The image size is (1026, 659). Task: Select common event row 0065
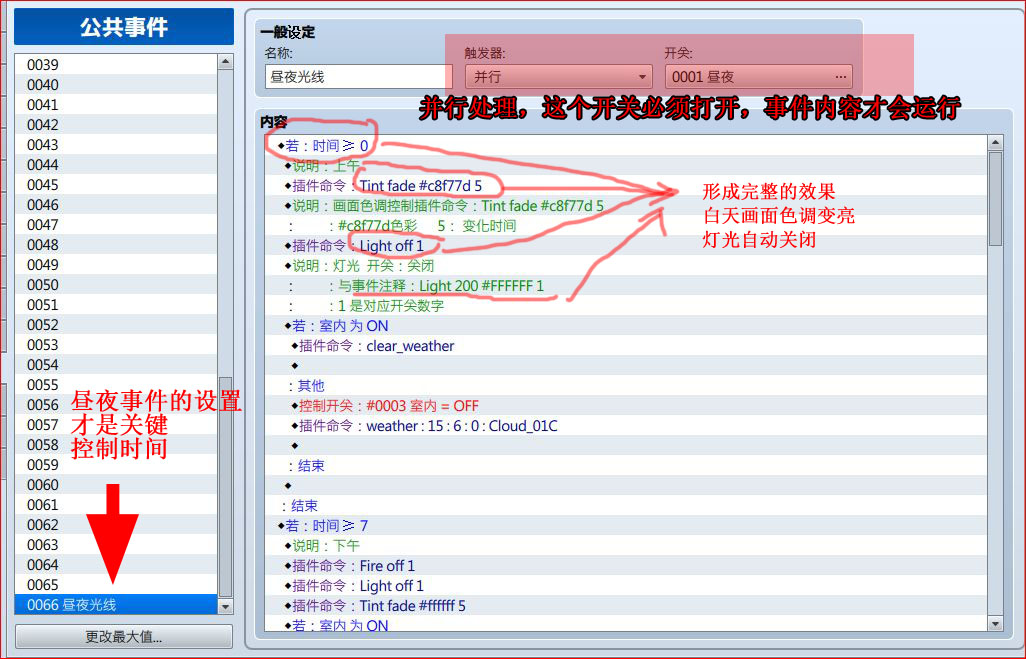tap(116, 584)
